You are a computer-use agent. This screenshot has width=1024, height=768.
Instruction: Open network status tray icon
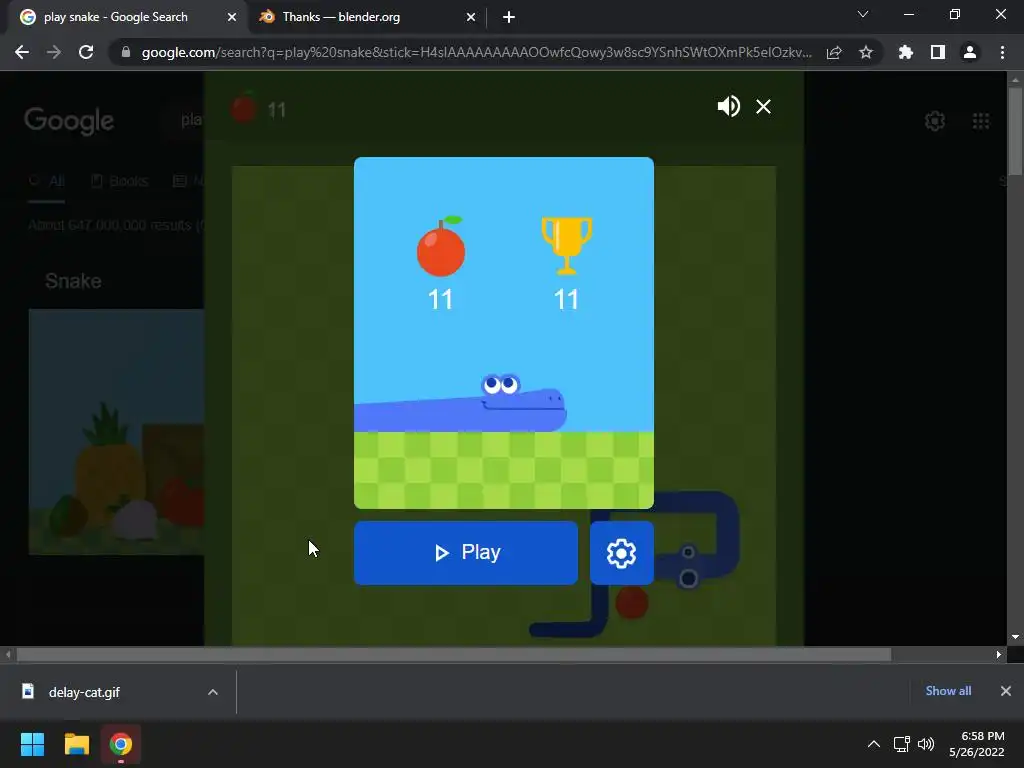[901, 744]
